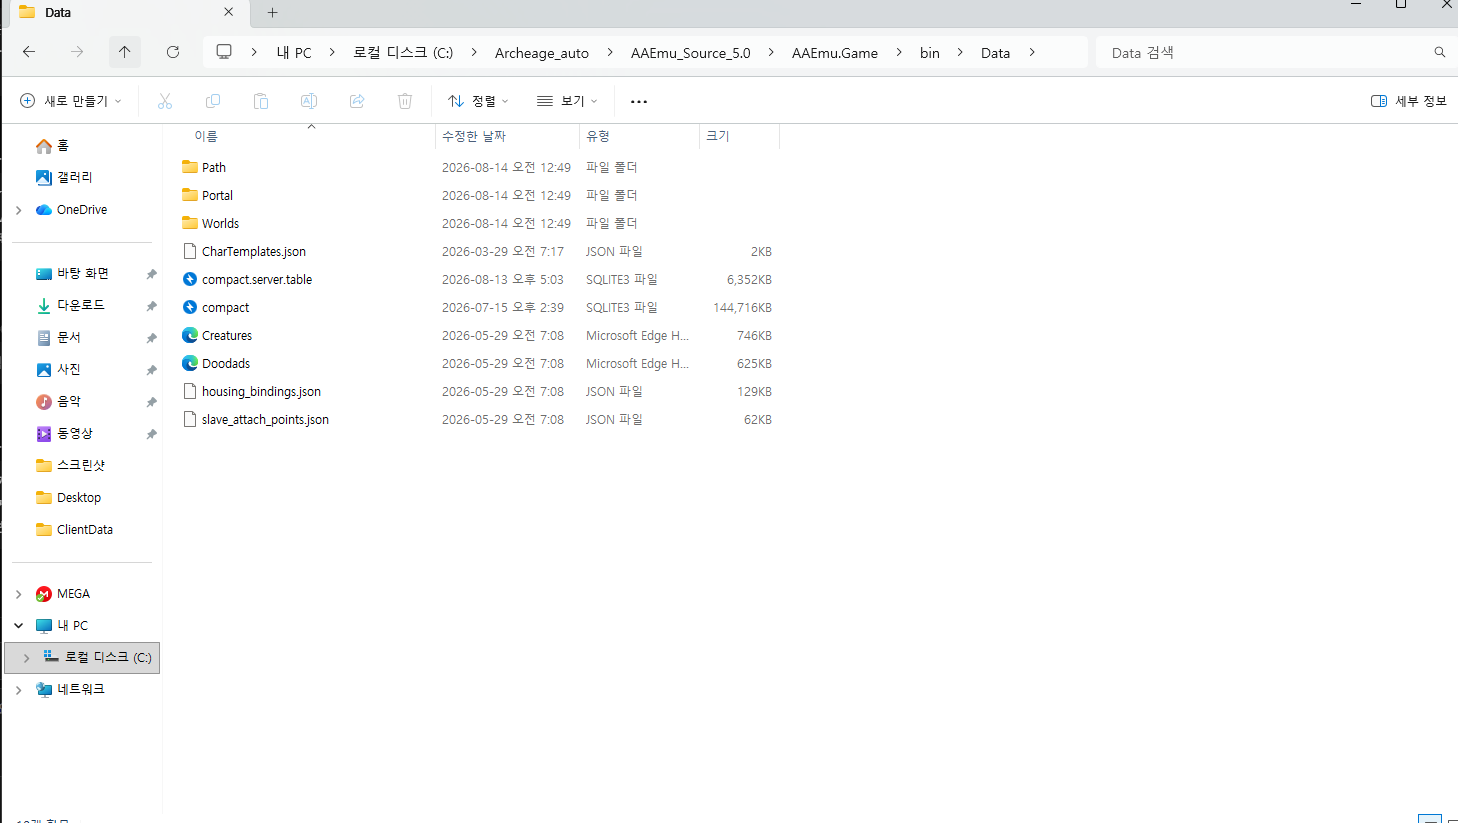Toggle the 세부 정보 details pane
Image resolution: width=1458 pixels, height=823 pixels.
click(x=1409, y=101)
